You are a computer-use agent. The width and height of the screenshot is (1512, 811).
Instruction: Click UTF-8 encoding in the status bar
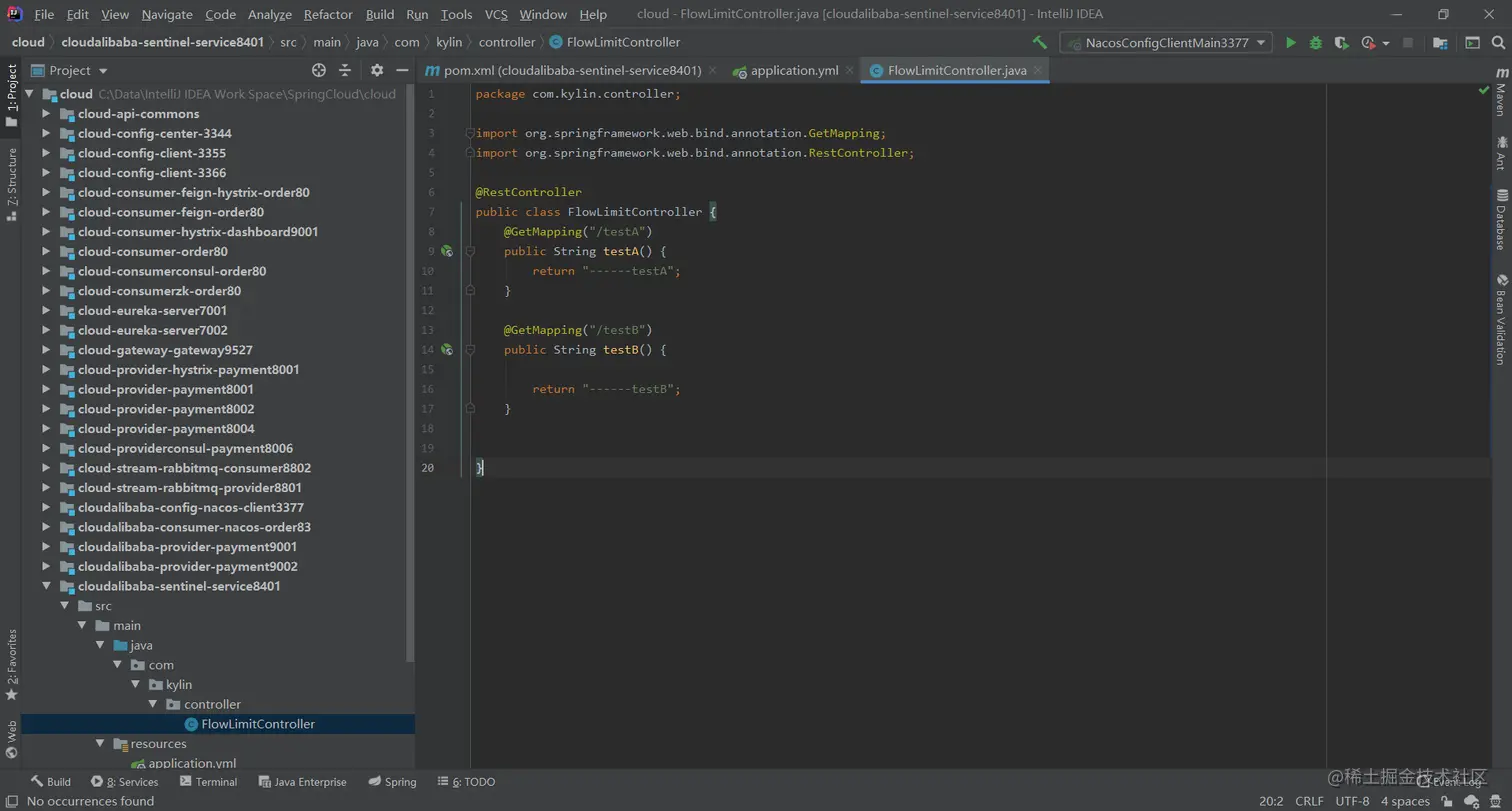pos(1352,801)
